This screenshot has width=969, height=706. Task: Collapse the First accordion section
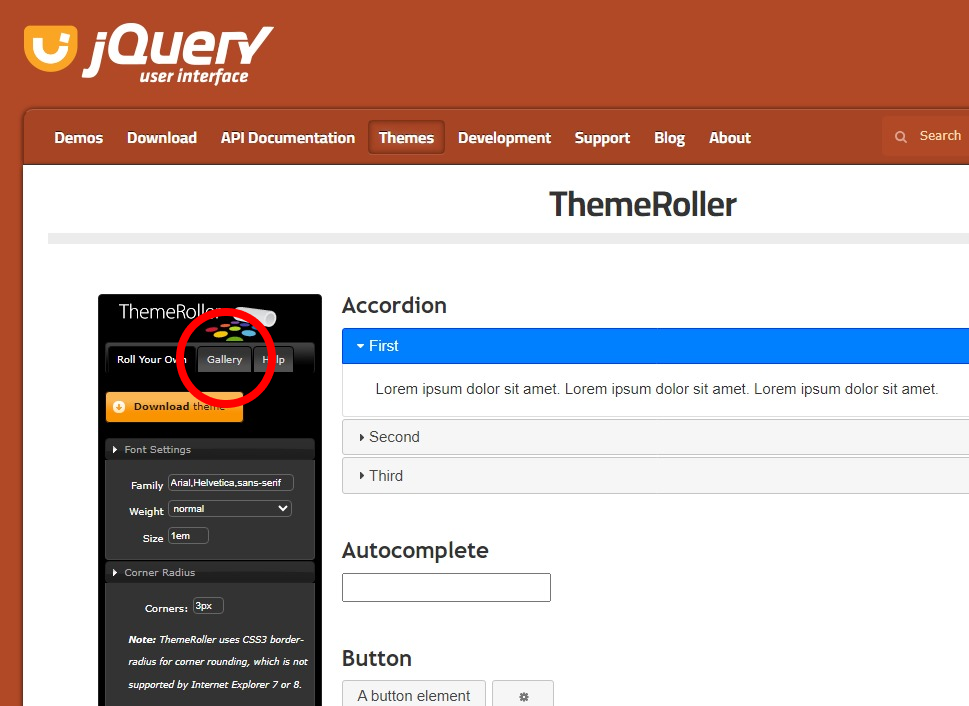pos(655,346)
